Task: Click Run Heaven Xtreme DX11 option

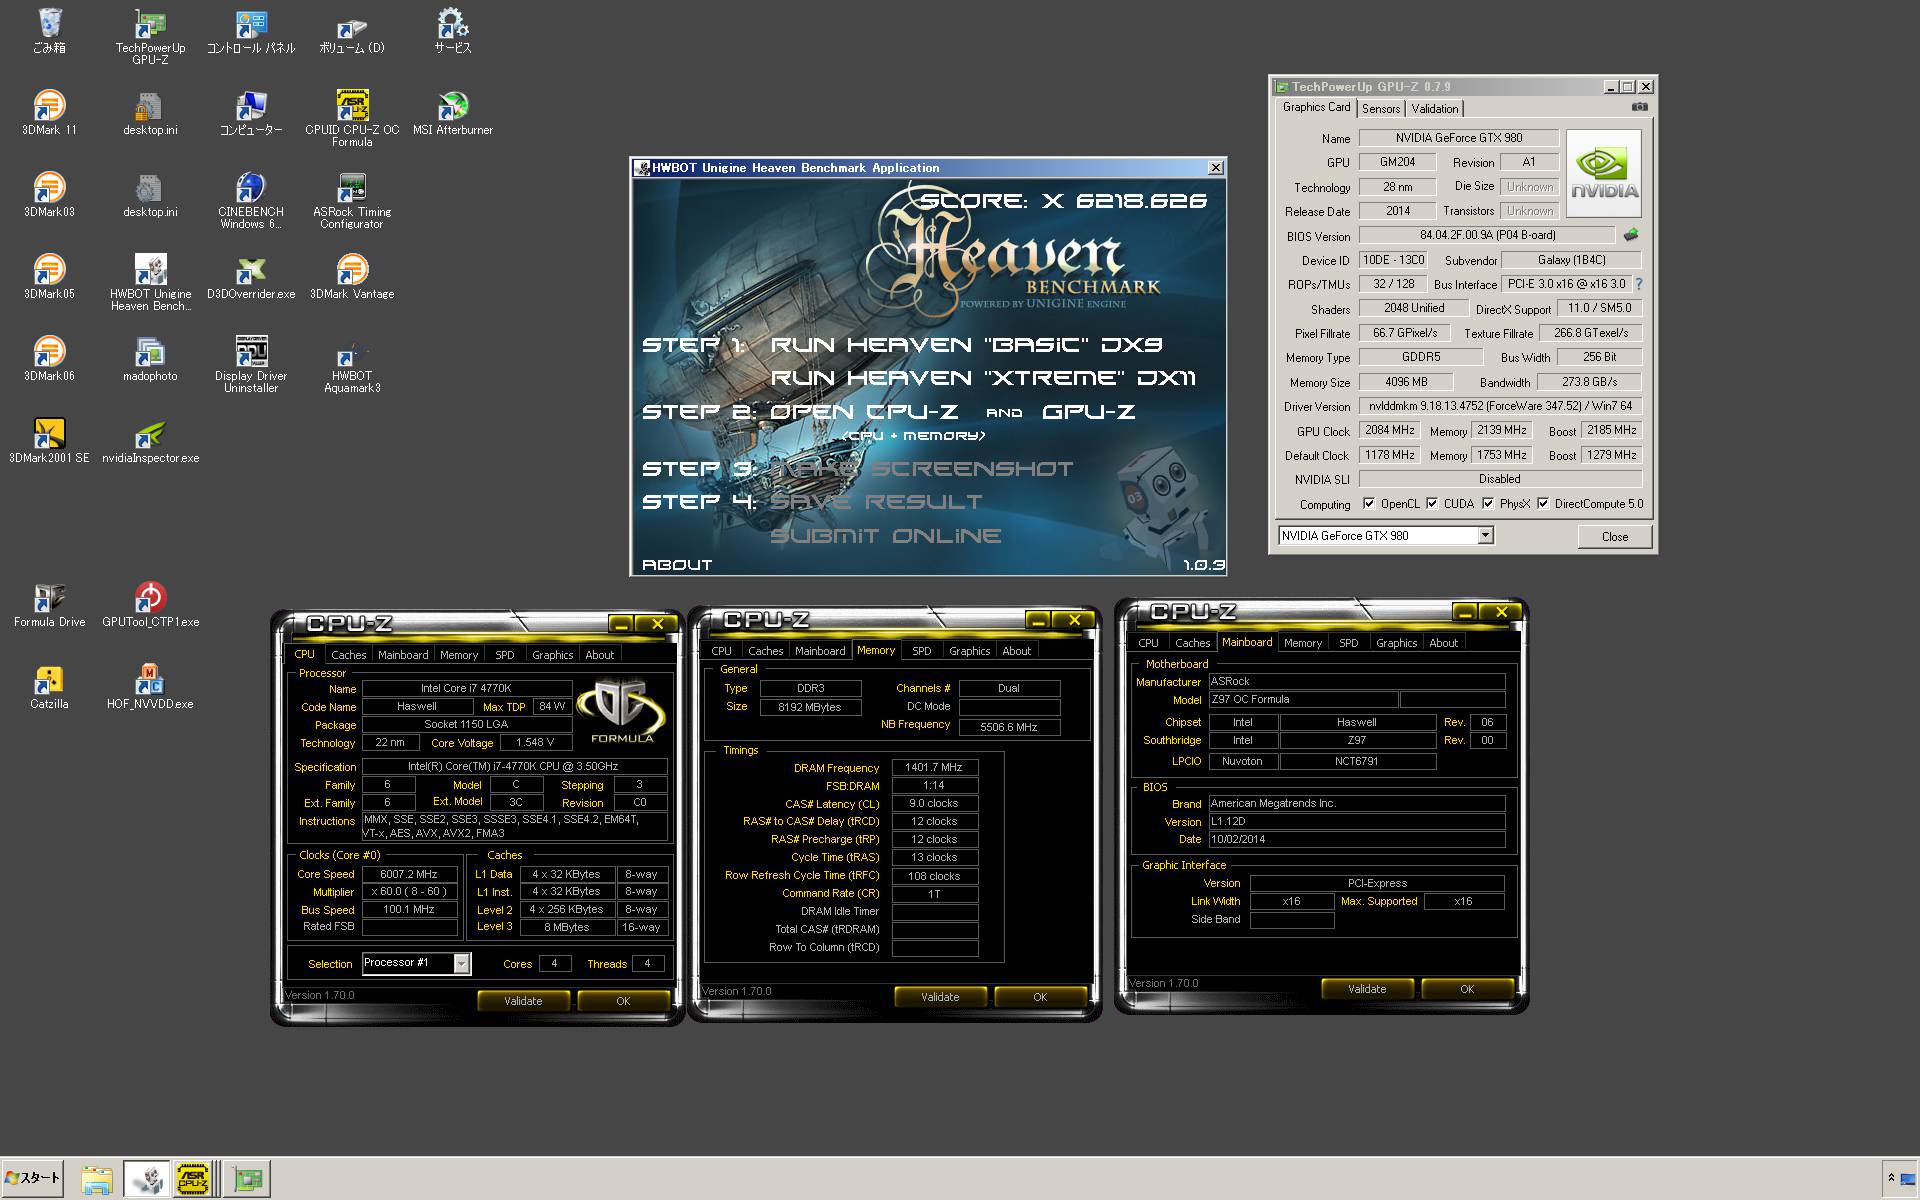Action: tap(982, 378)
